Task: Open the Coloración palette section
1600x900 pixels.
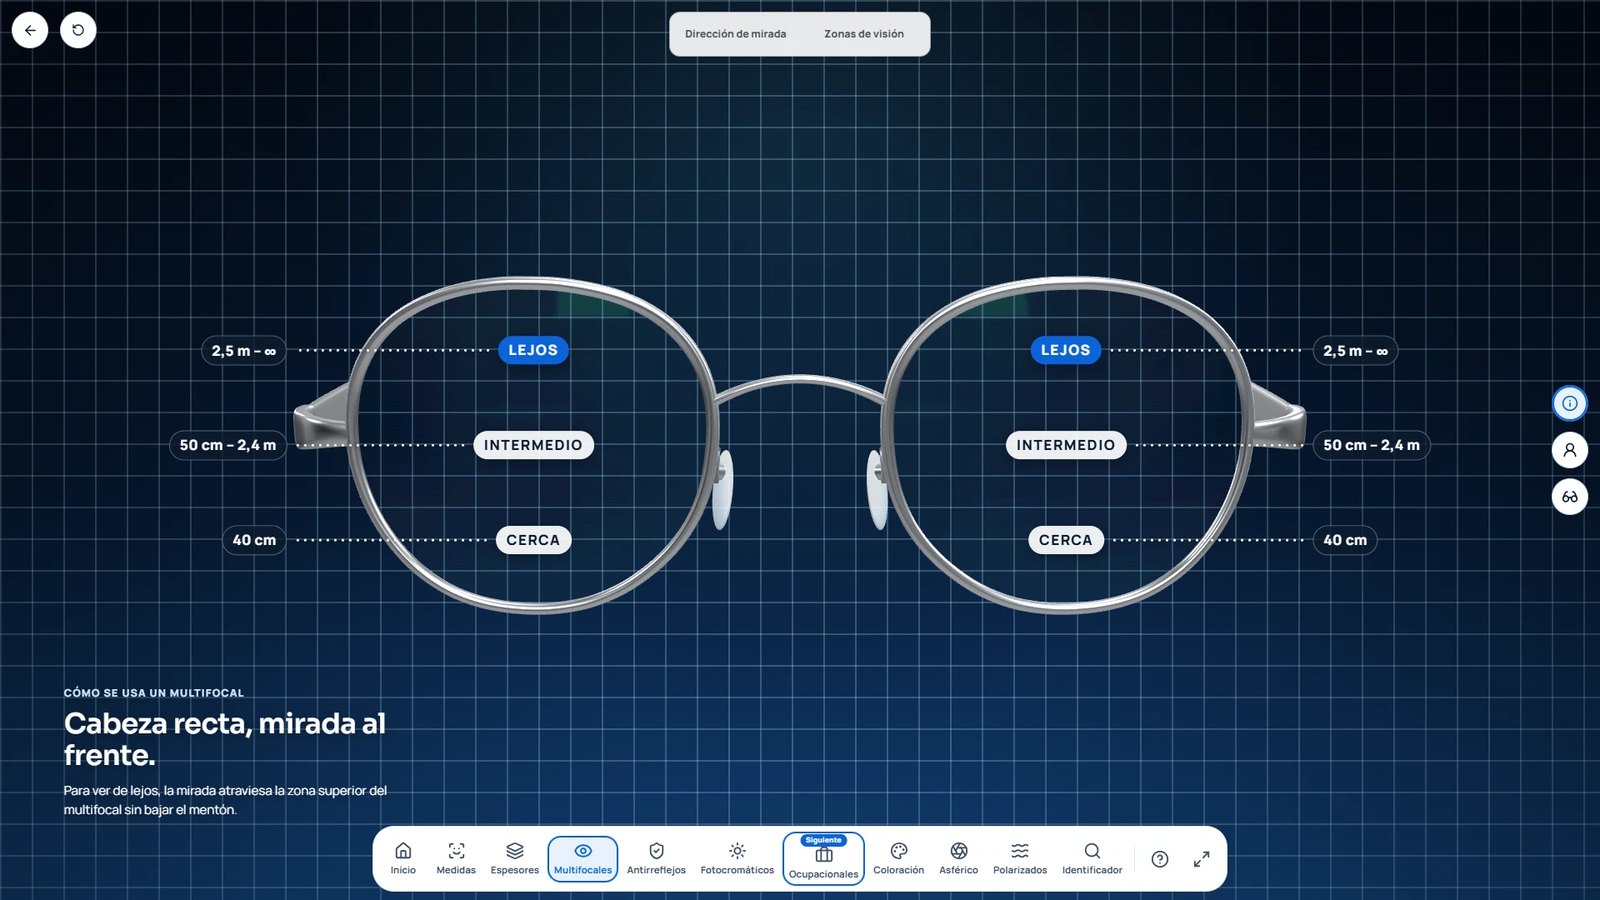Action: tap(899, 859)
